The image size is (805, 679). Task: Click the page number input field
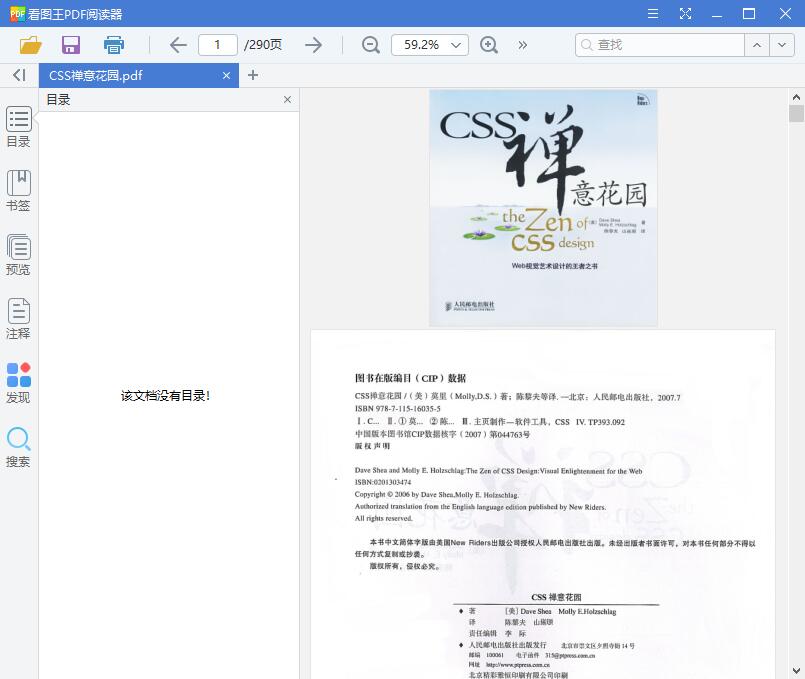(x=218, y=45)
